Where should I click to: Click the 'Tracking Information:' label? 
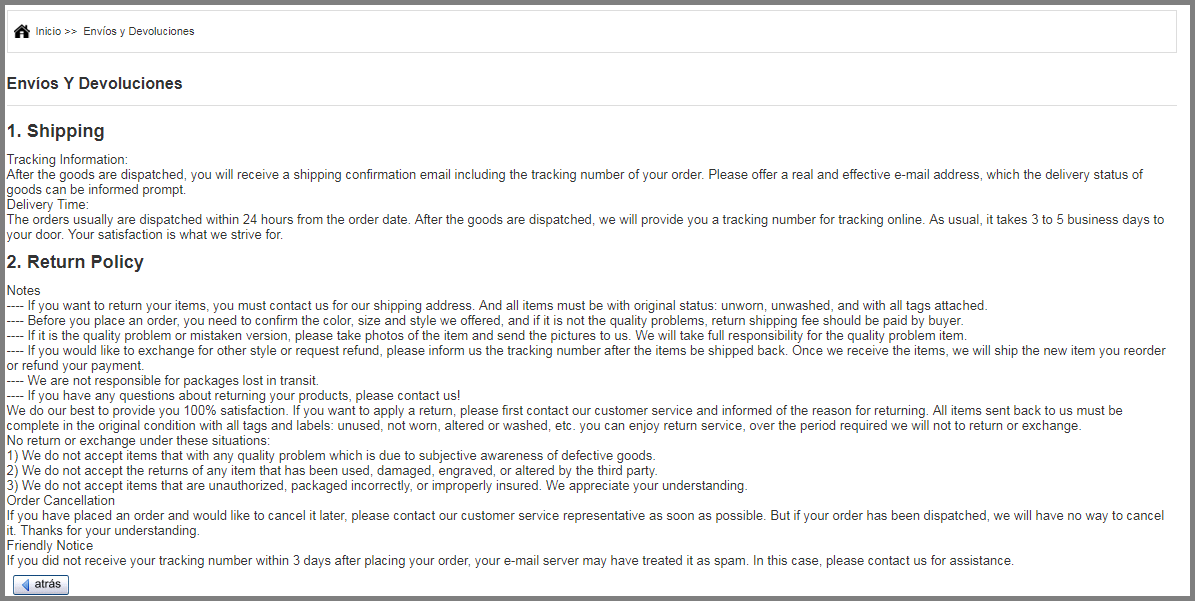tap(67, 159)
